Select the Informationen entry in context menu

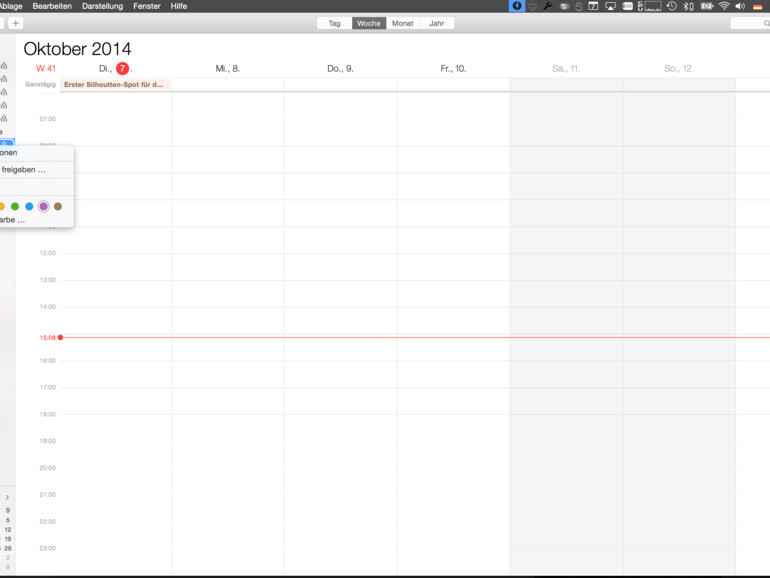(x=37, y=153)
